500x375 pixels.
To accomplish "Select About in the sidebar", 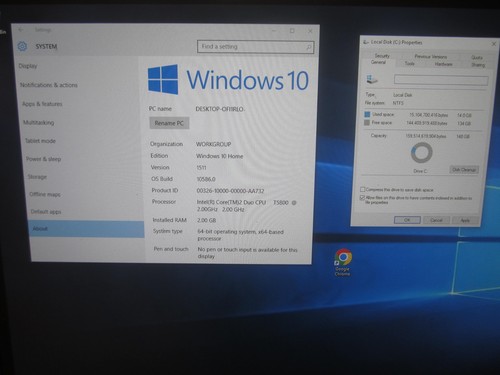I will (x=87, y=229).
